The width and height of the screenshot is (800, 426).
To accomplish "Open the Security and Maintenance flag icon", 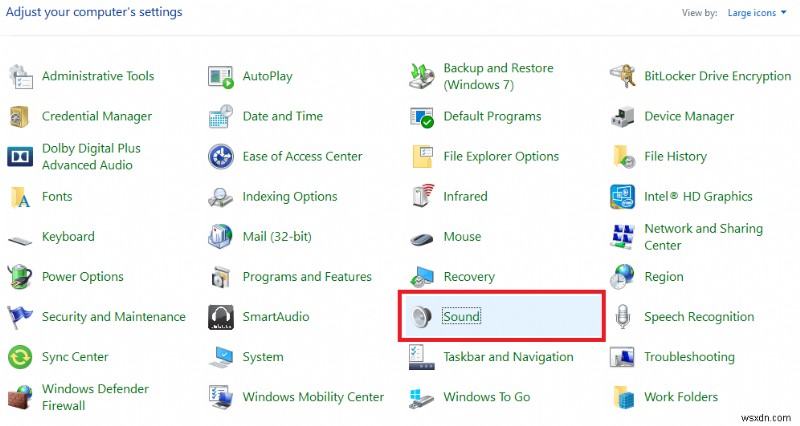I will click(x=20, y=317).
